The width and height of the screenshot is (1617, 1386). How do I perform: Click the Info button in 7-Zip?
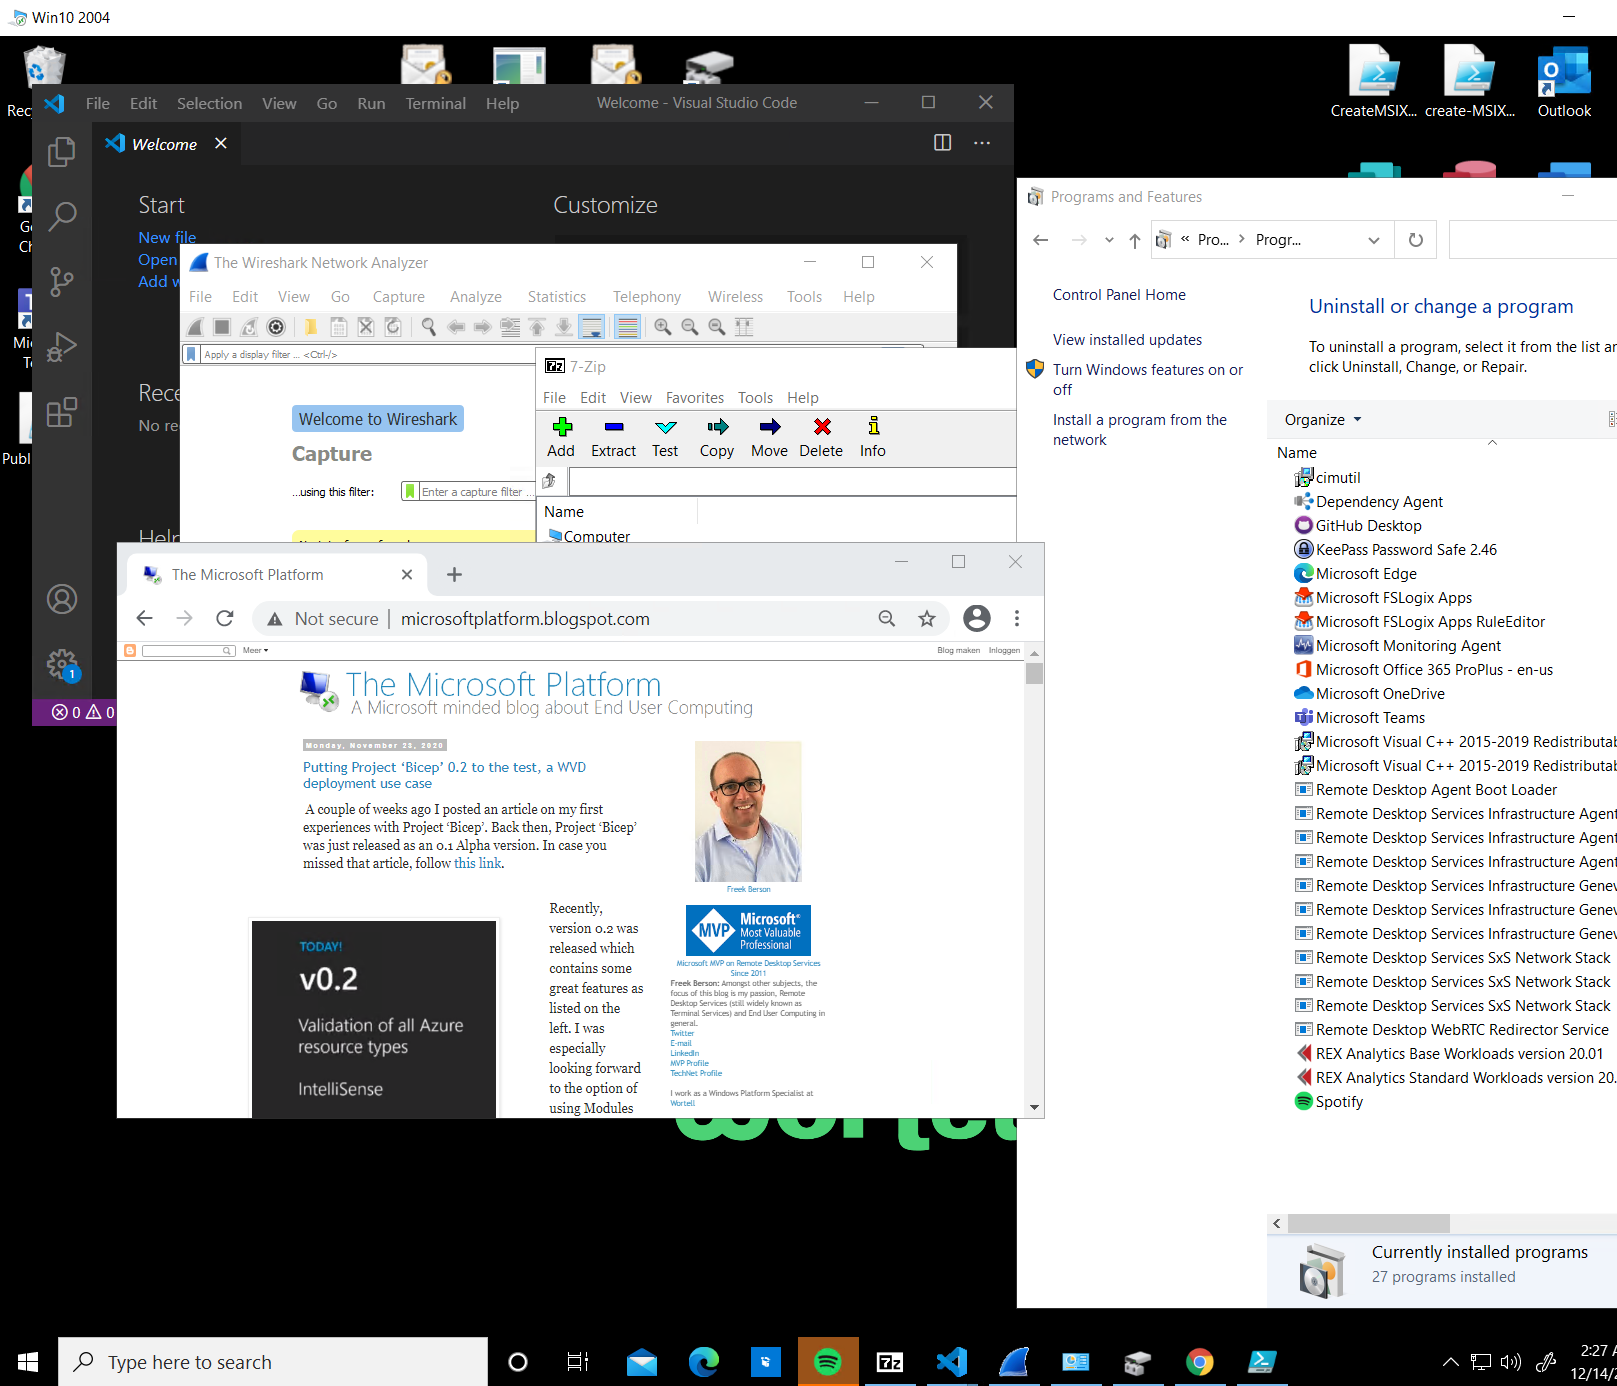coord(873,438)
